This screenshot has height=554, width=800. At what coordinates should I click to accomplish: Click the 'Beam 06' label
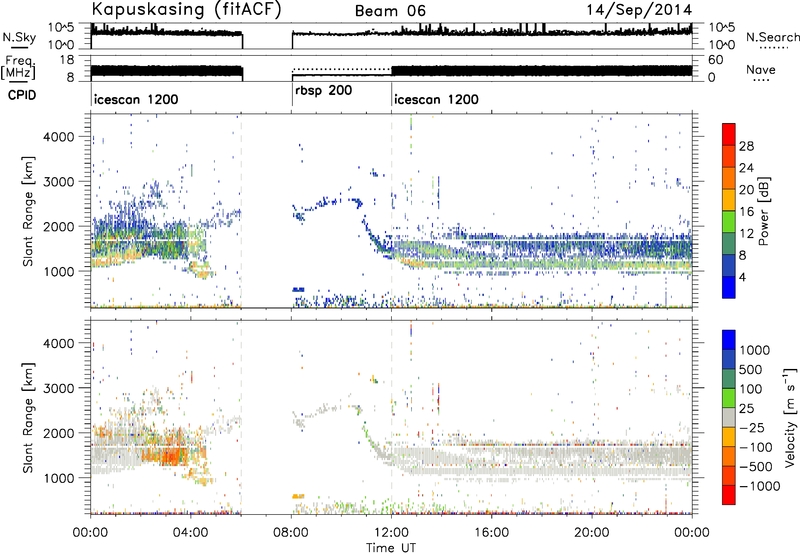pos(390,11)
